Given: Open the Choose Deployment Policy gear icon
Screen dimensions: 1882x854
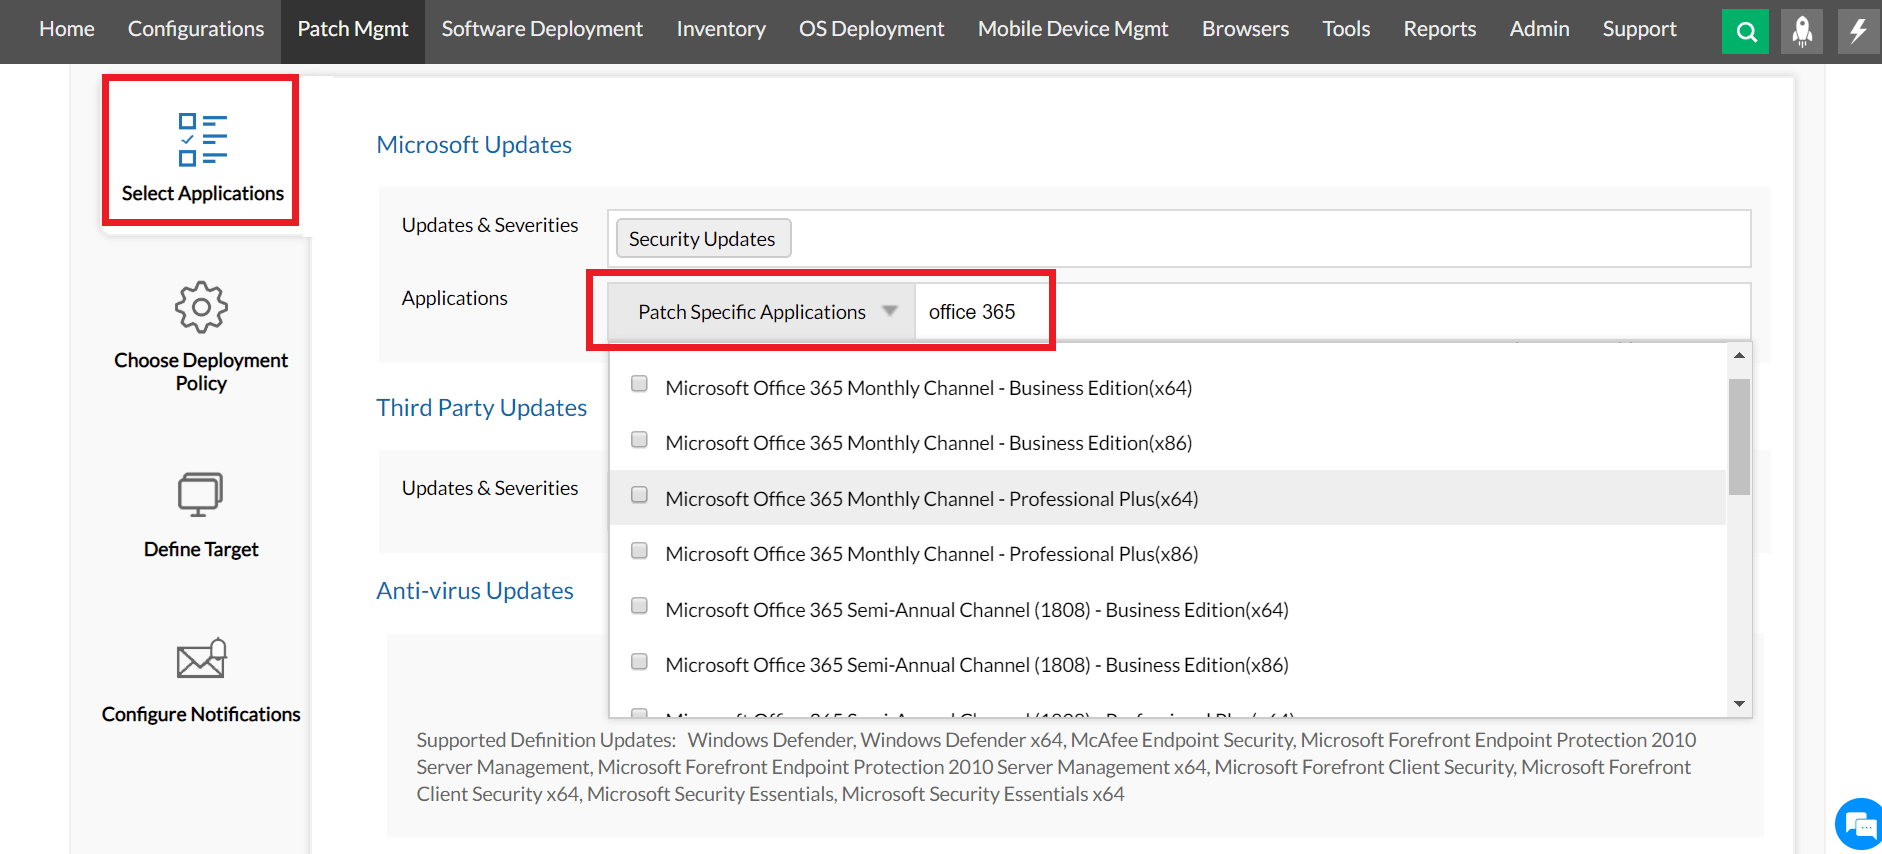Looking at the screenshot, I should [x=201, y=307].
